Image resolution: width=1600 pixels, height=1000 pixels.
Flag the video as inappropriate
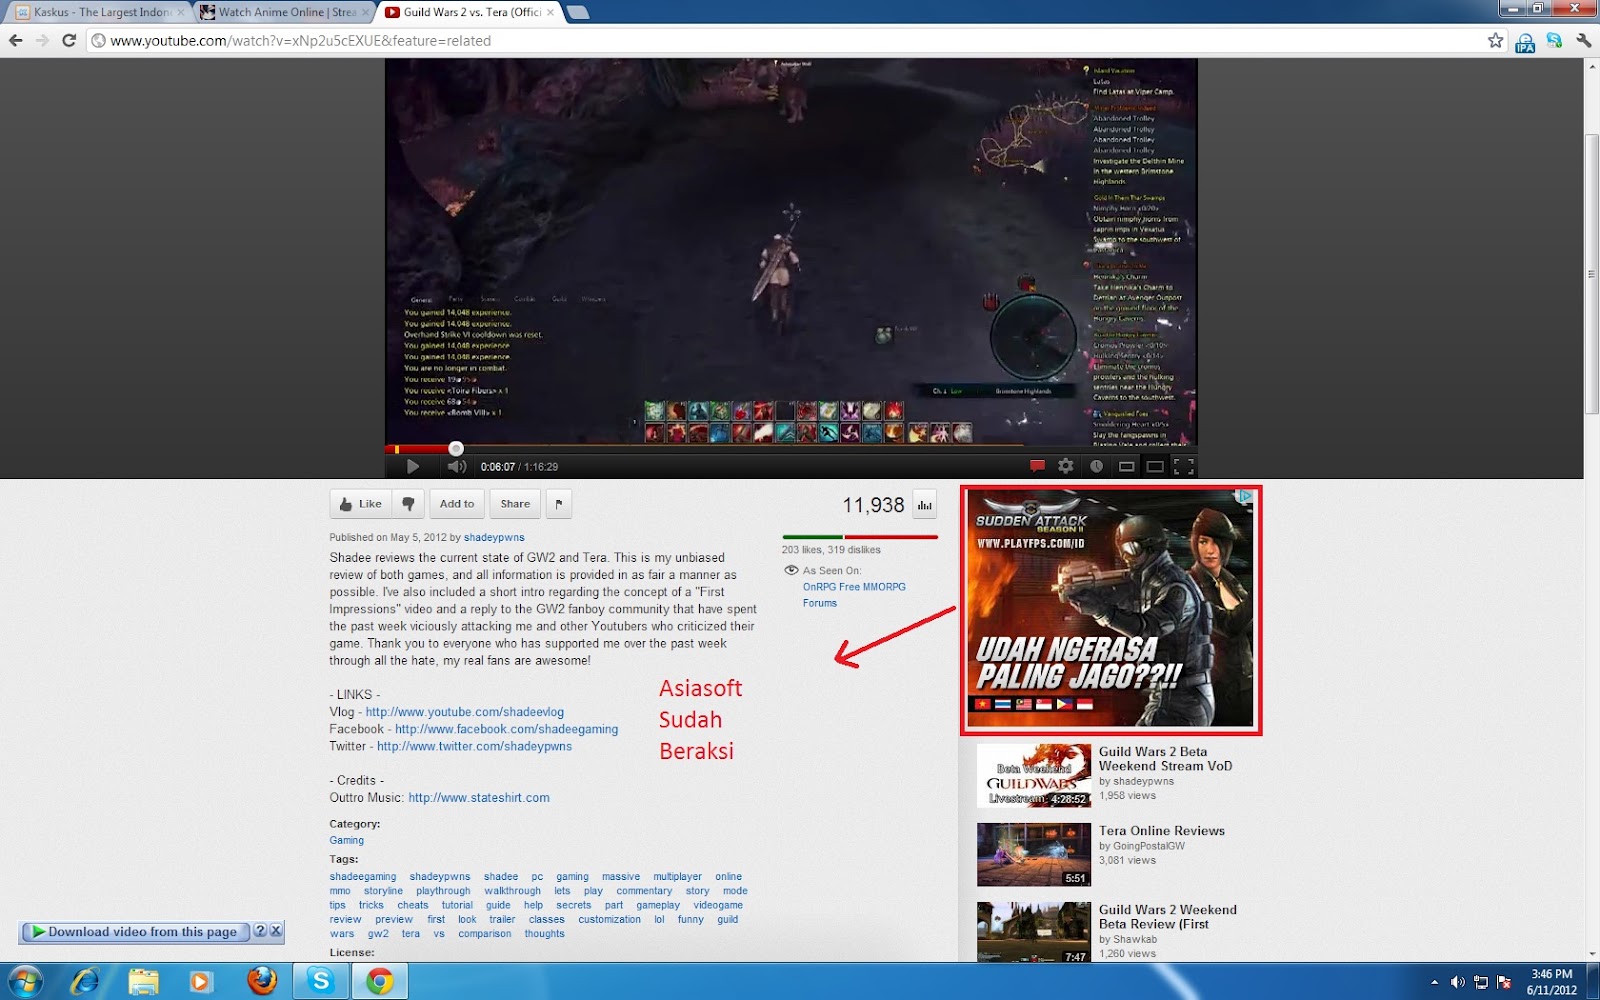point(559,504)
